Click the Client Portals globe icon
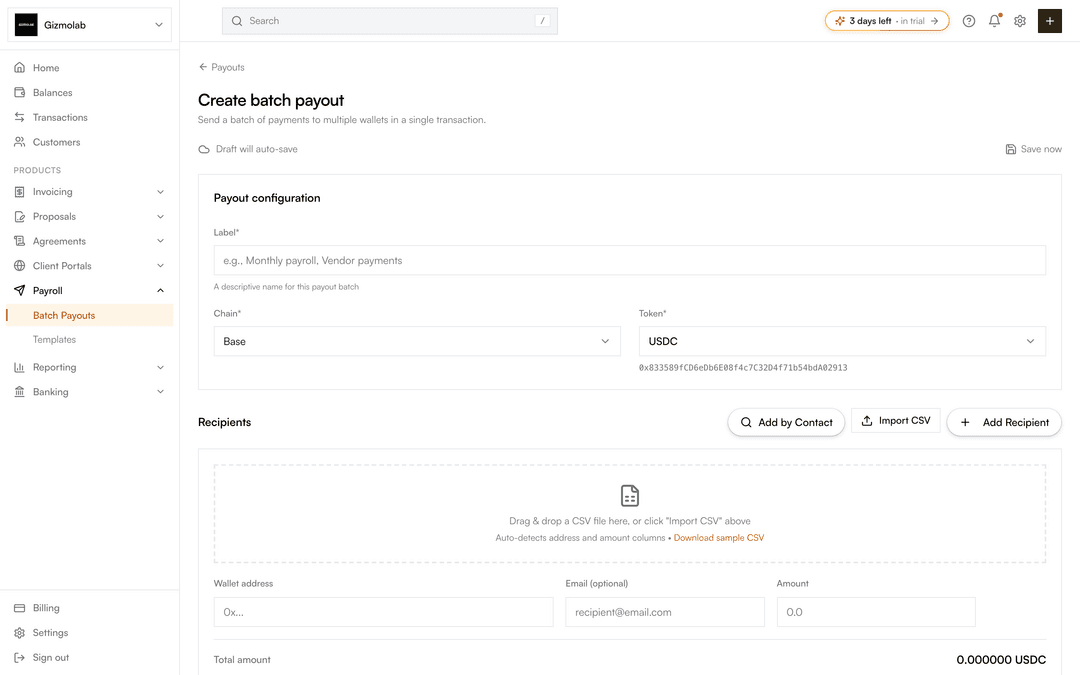Viewport: 1080px width, 675px height. (19, 266)
